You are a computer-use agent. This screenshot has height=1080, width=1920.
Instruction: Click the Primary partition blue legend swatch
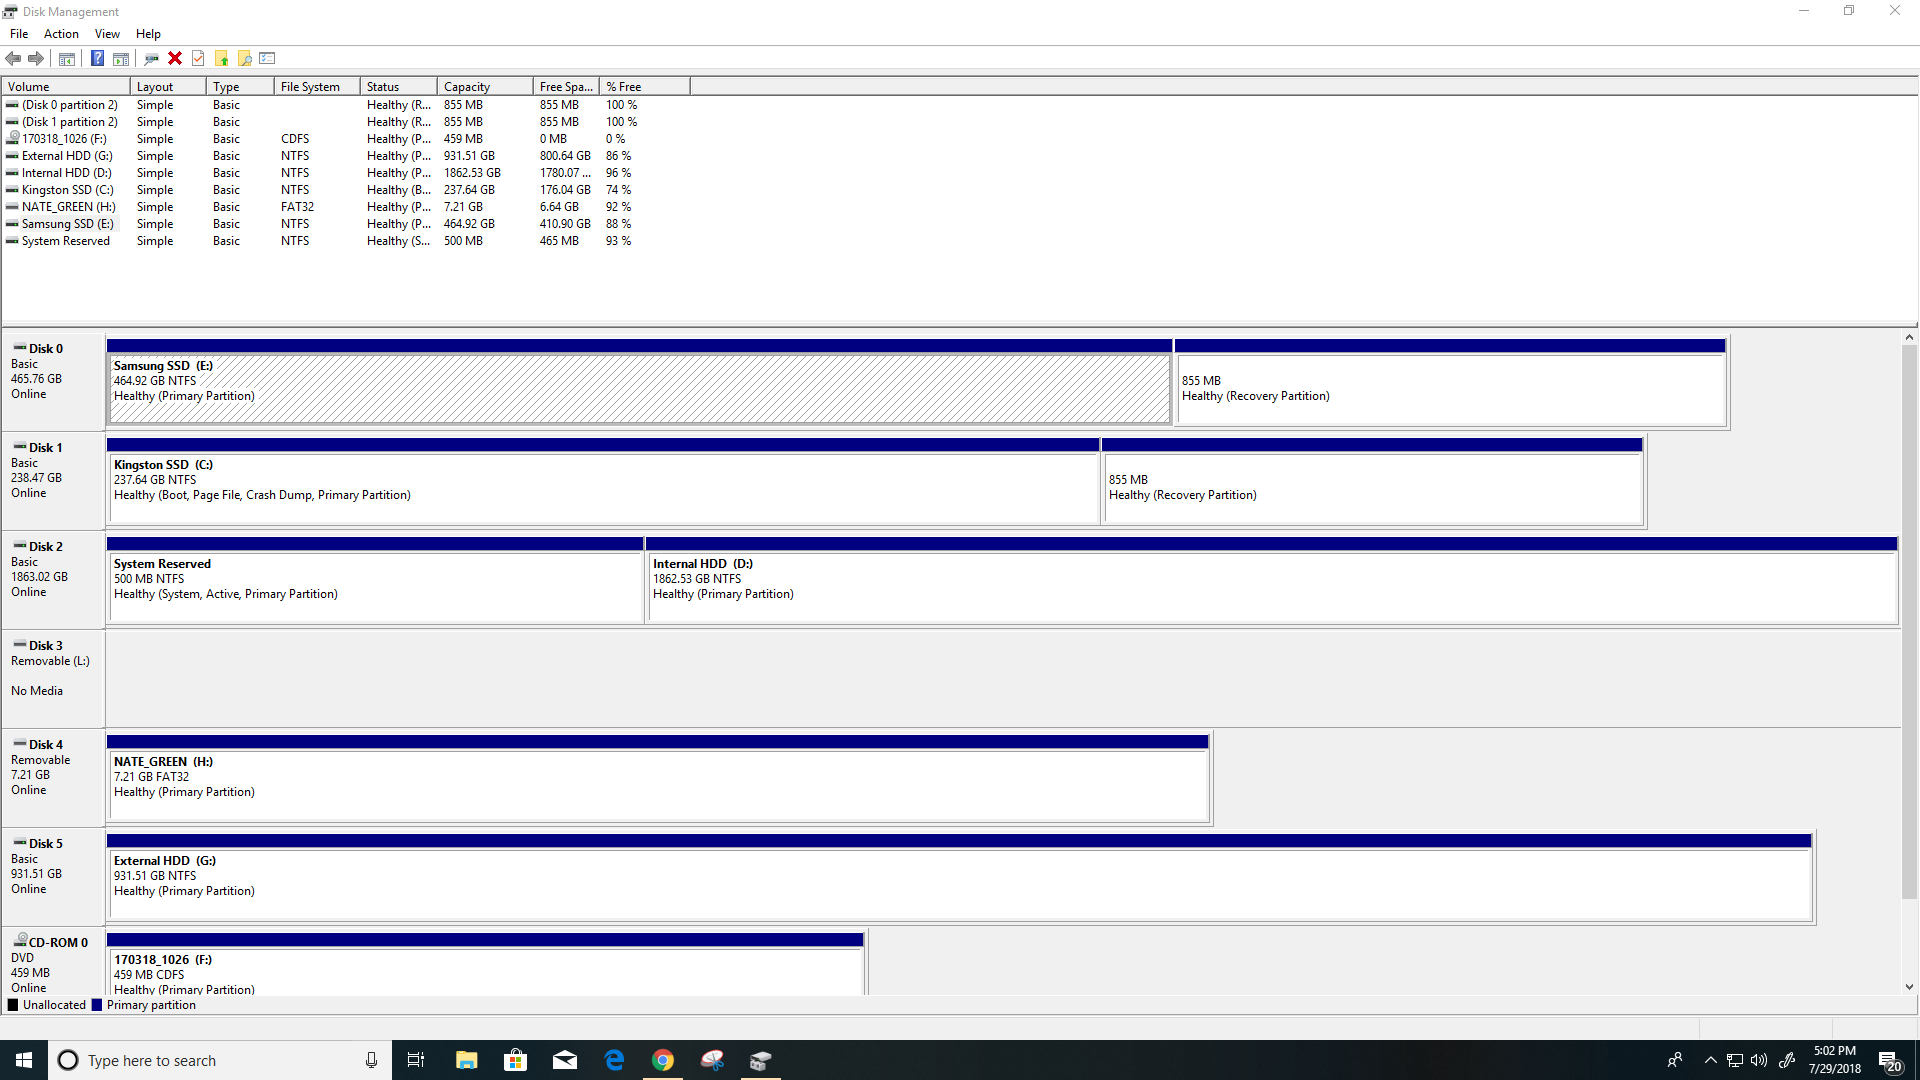(97, 1005)
